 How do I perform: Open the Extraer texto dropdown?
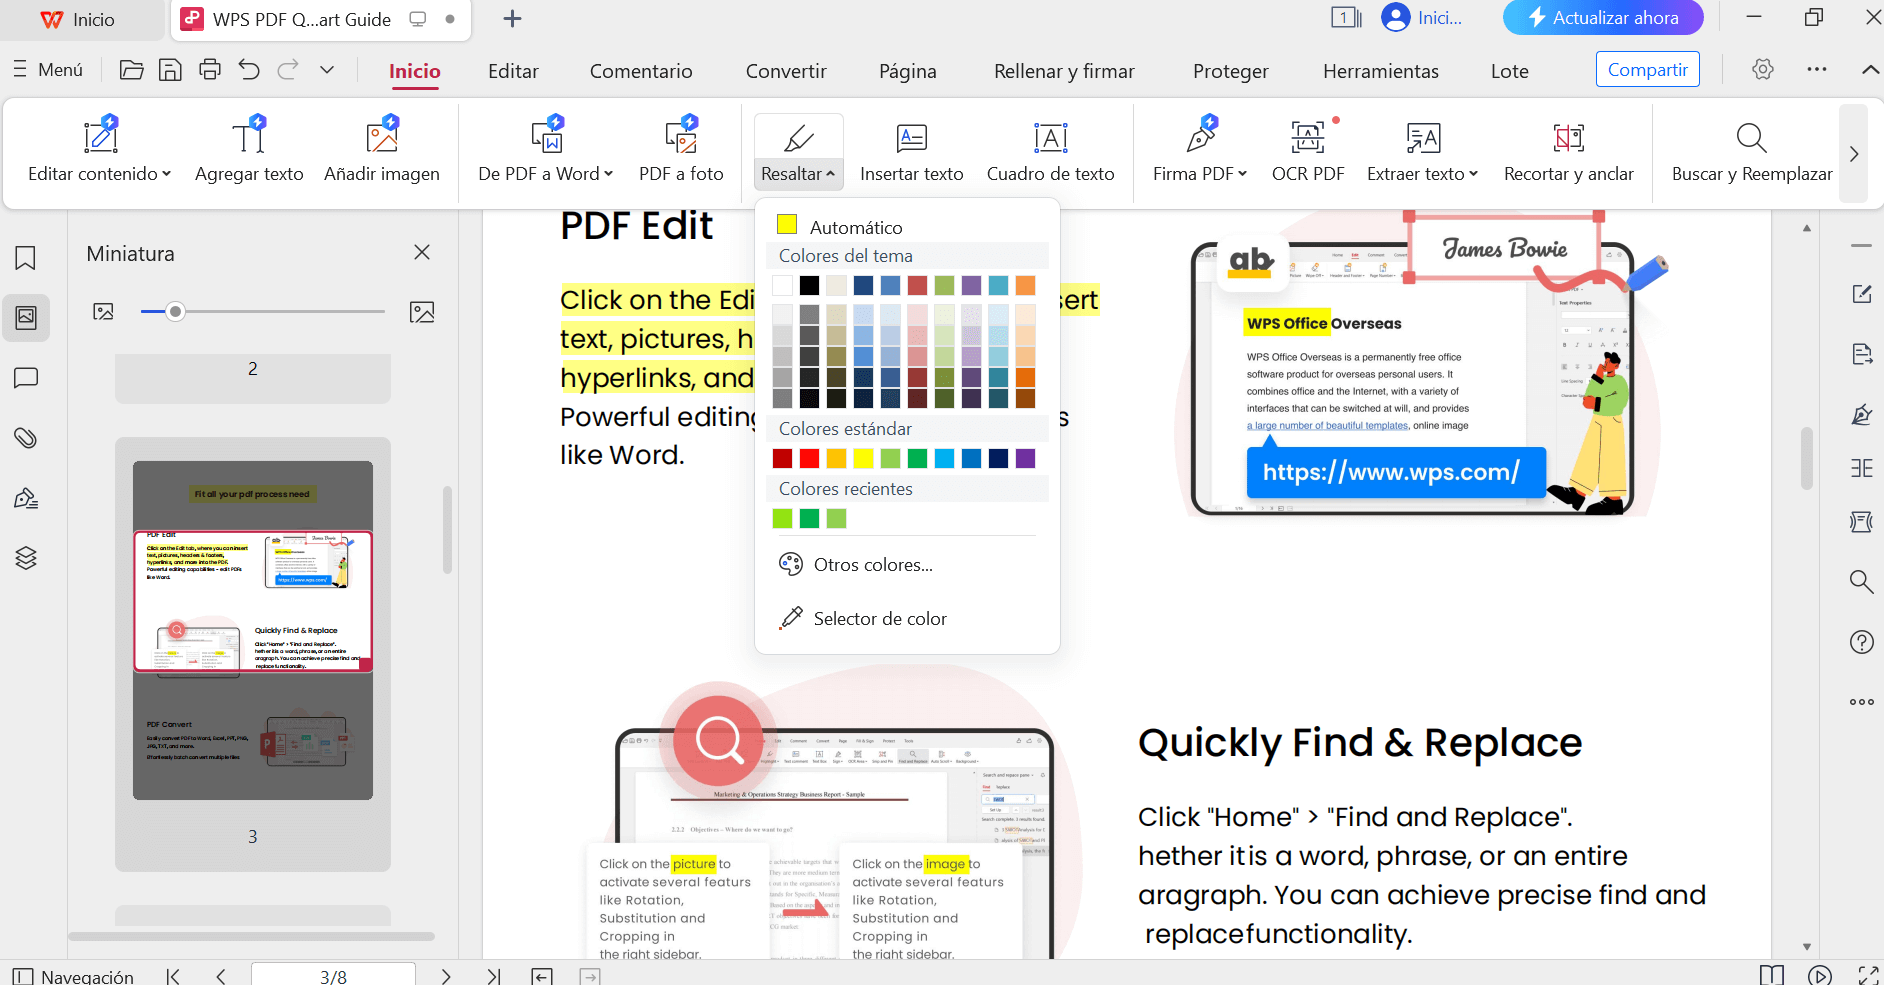[1473, 174]
